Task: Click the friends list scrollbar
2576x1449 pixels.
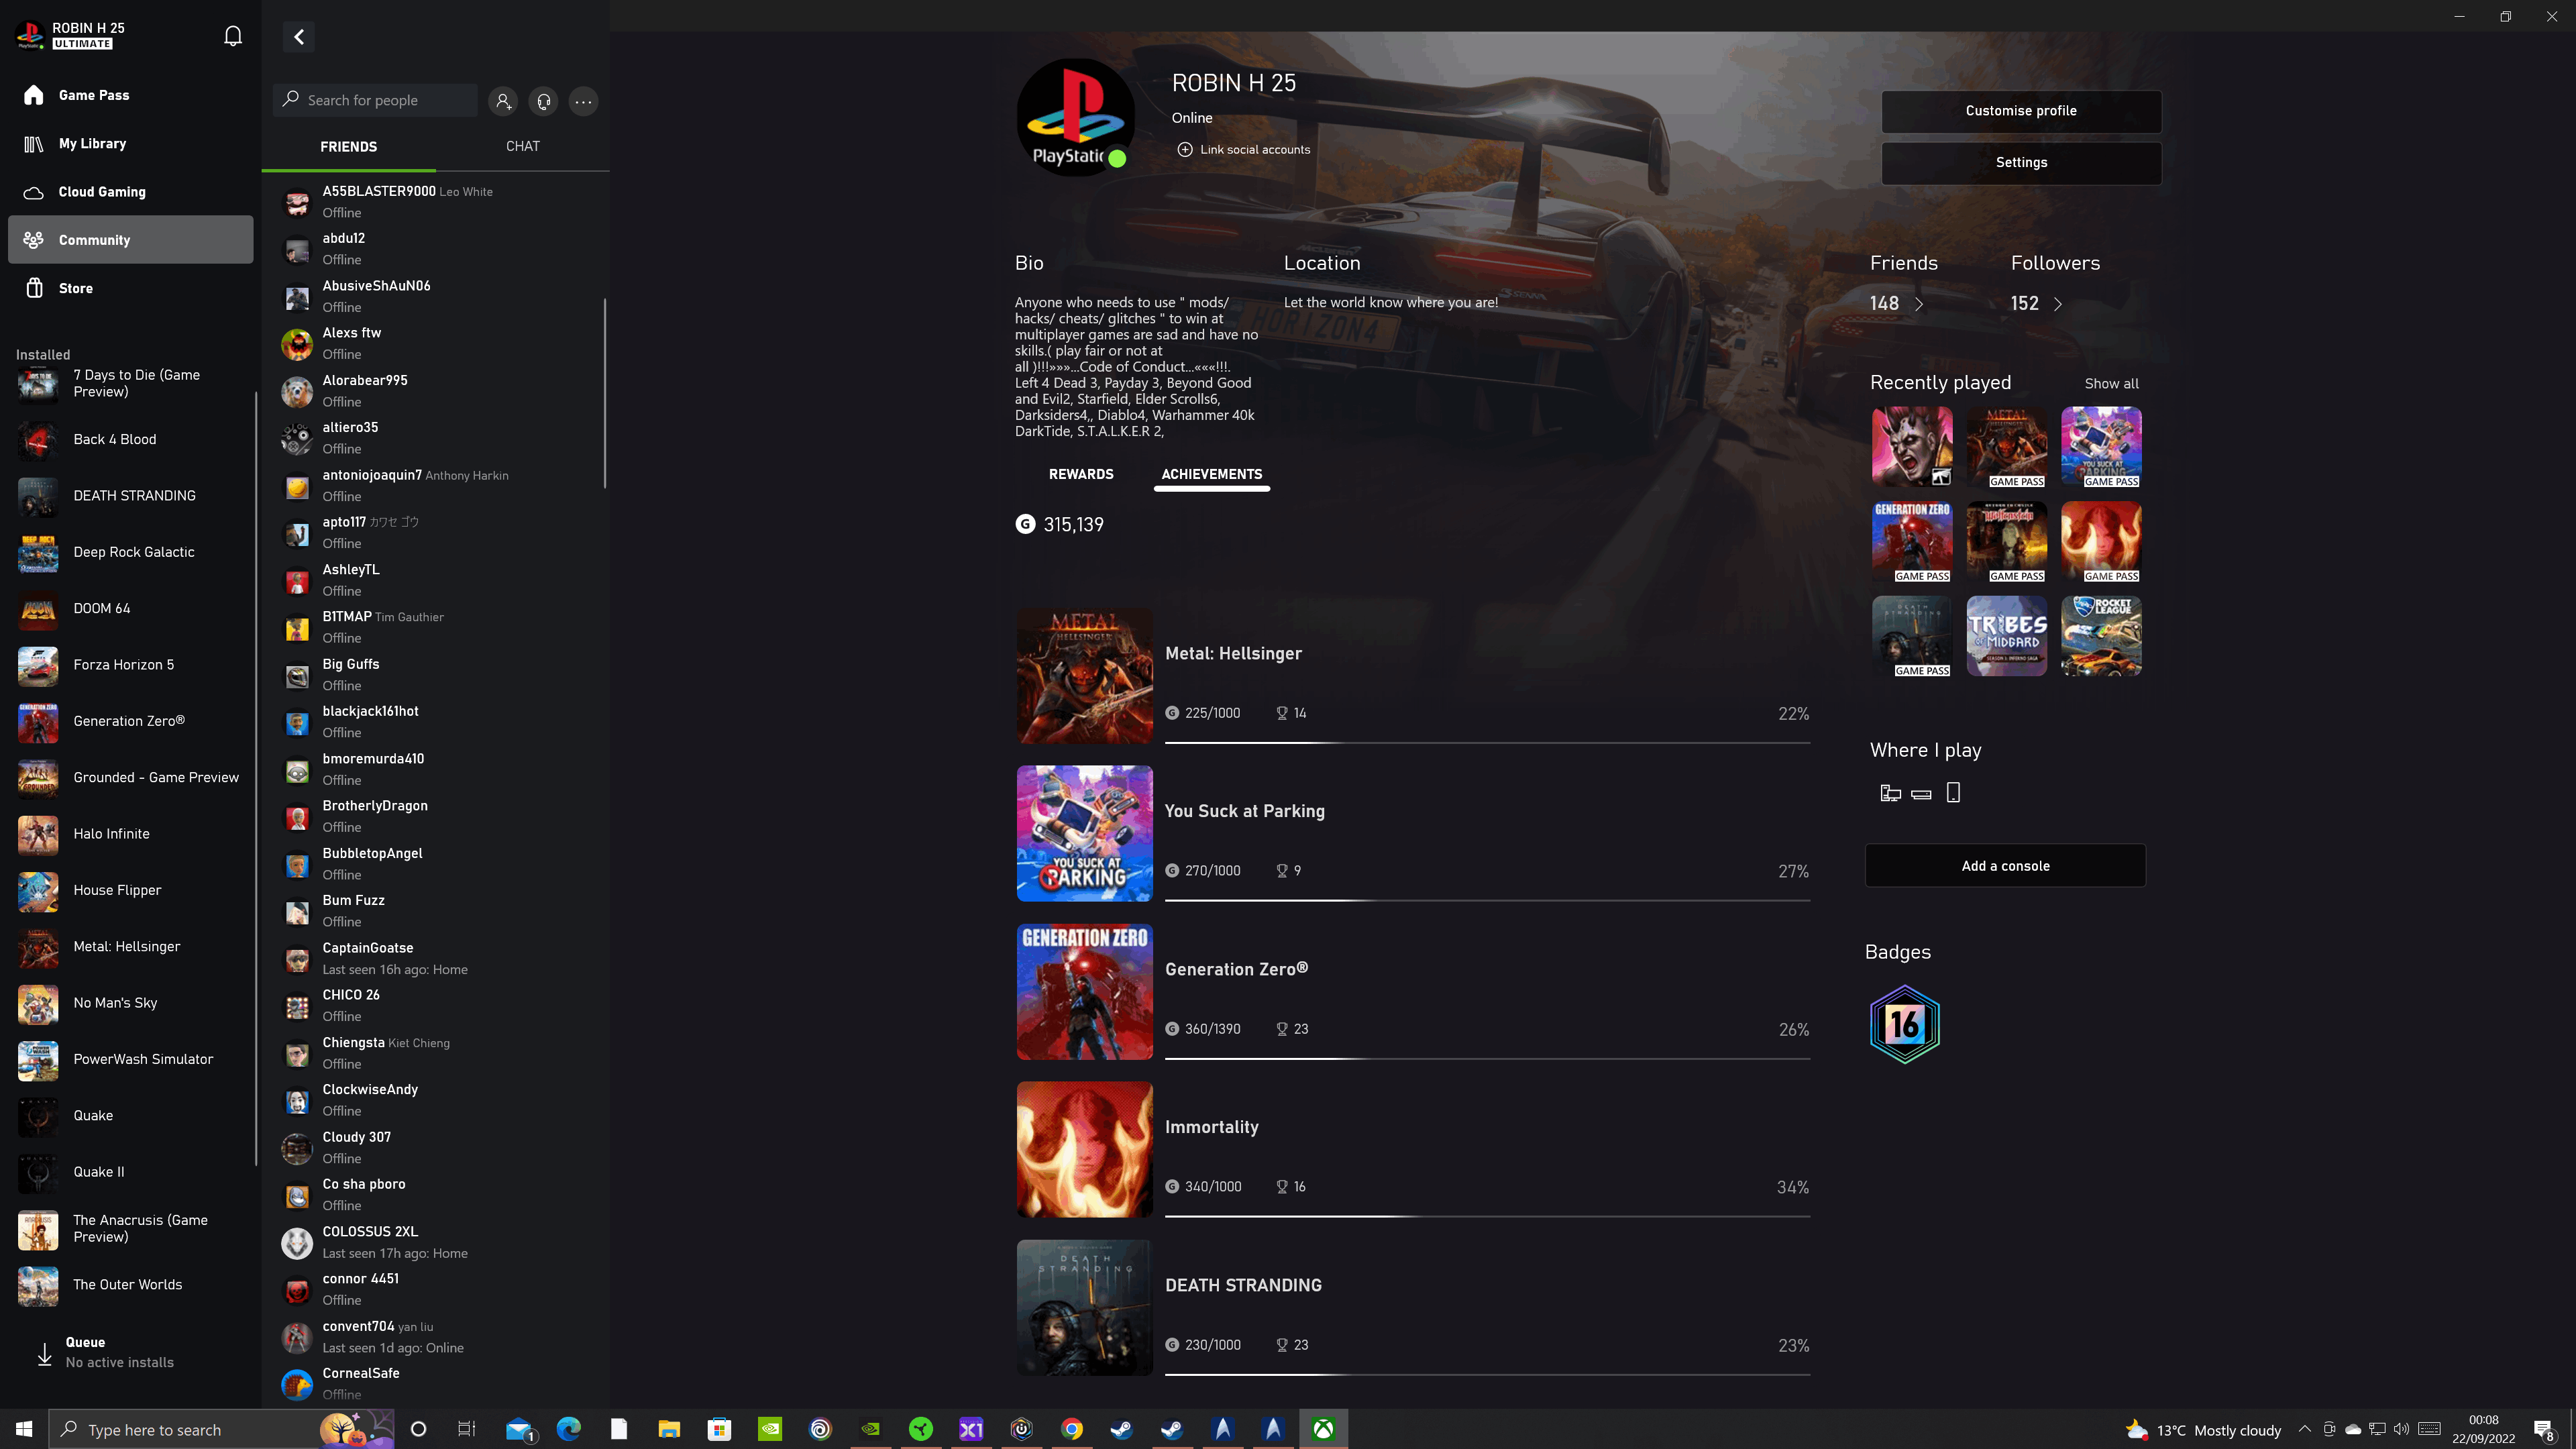Action: click(x=604, y=393)
